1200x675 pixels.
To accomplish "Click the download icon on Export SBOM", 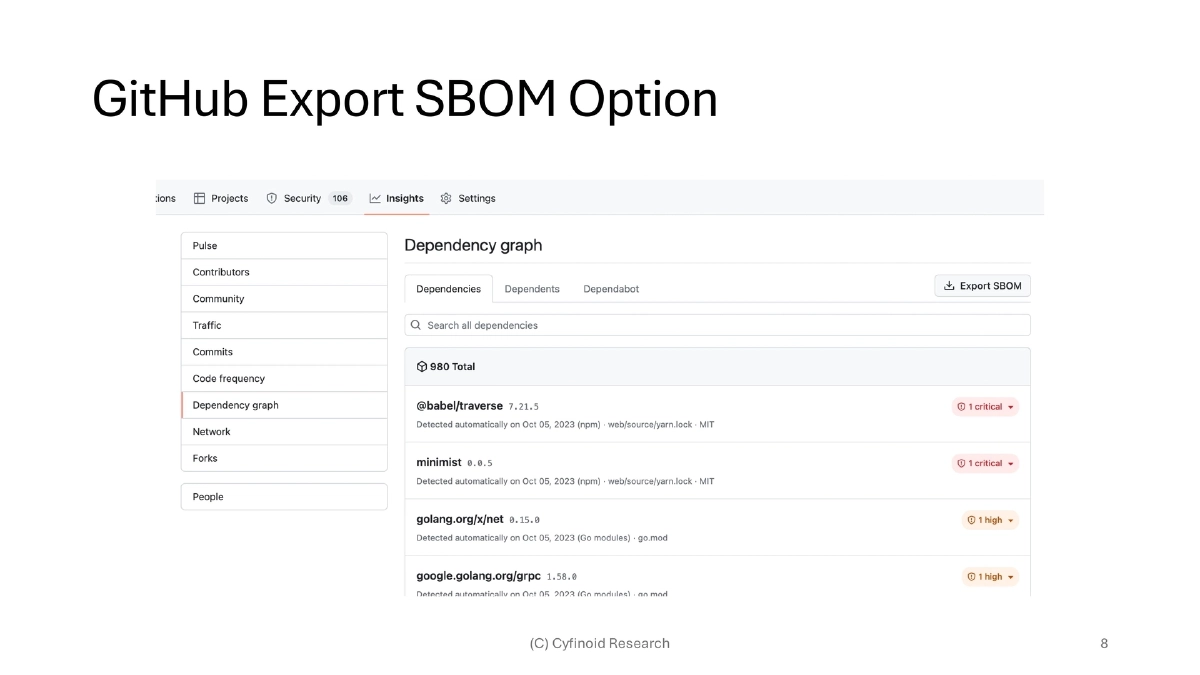I will [x=949, y=286].
